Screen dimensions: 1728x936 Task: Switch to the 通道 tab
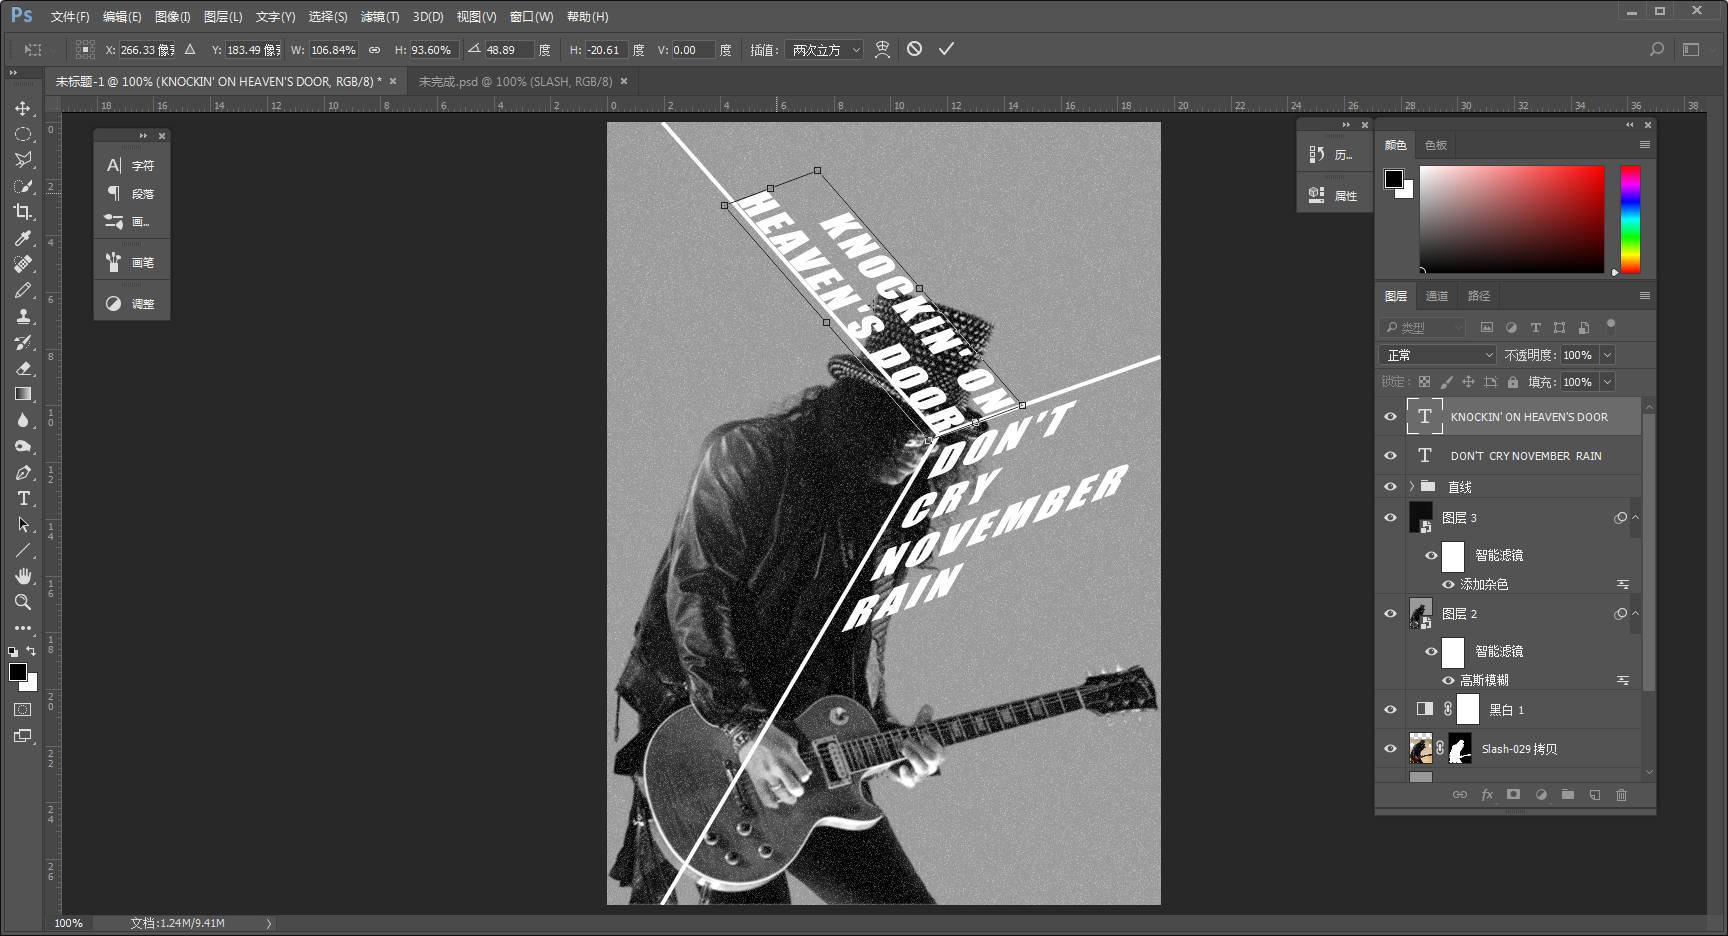coord(1437,296)
